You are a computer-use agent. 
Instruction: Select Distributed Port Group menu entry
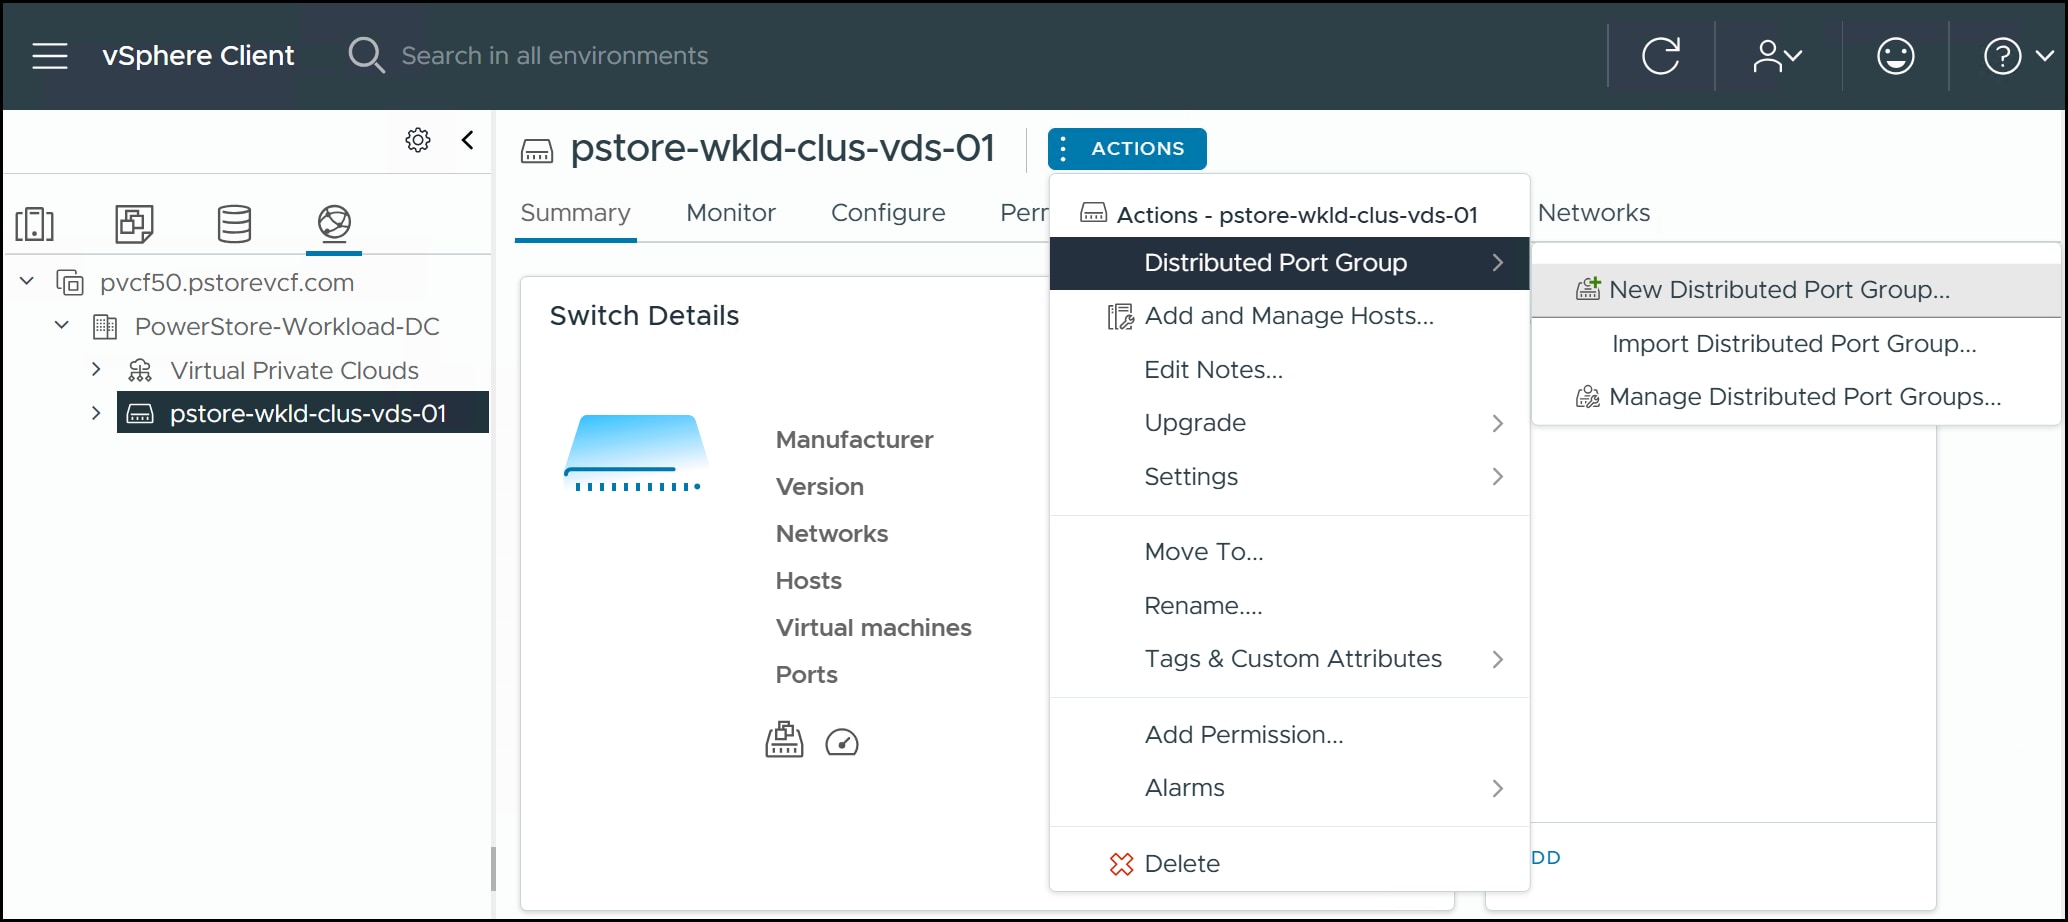1290,263
